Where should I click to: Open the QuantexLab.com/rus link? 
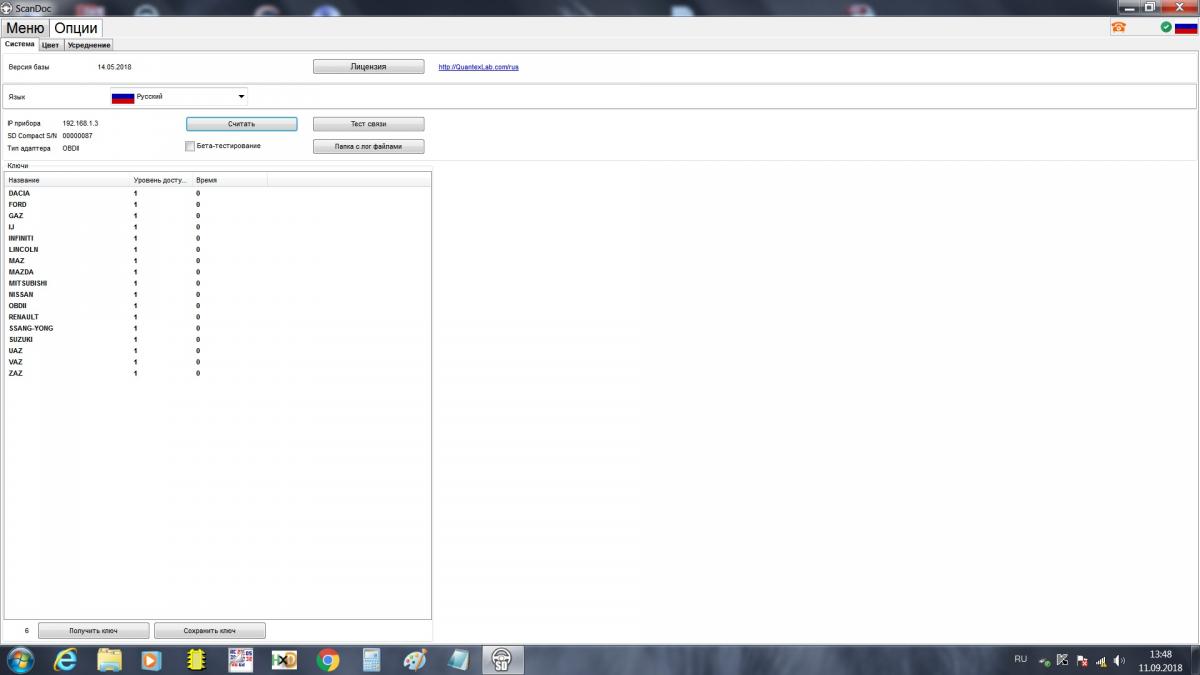pyautogui.click(x=478, y=67)
